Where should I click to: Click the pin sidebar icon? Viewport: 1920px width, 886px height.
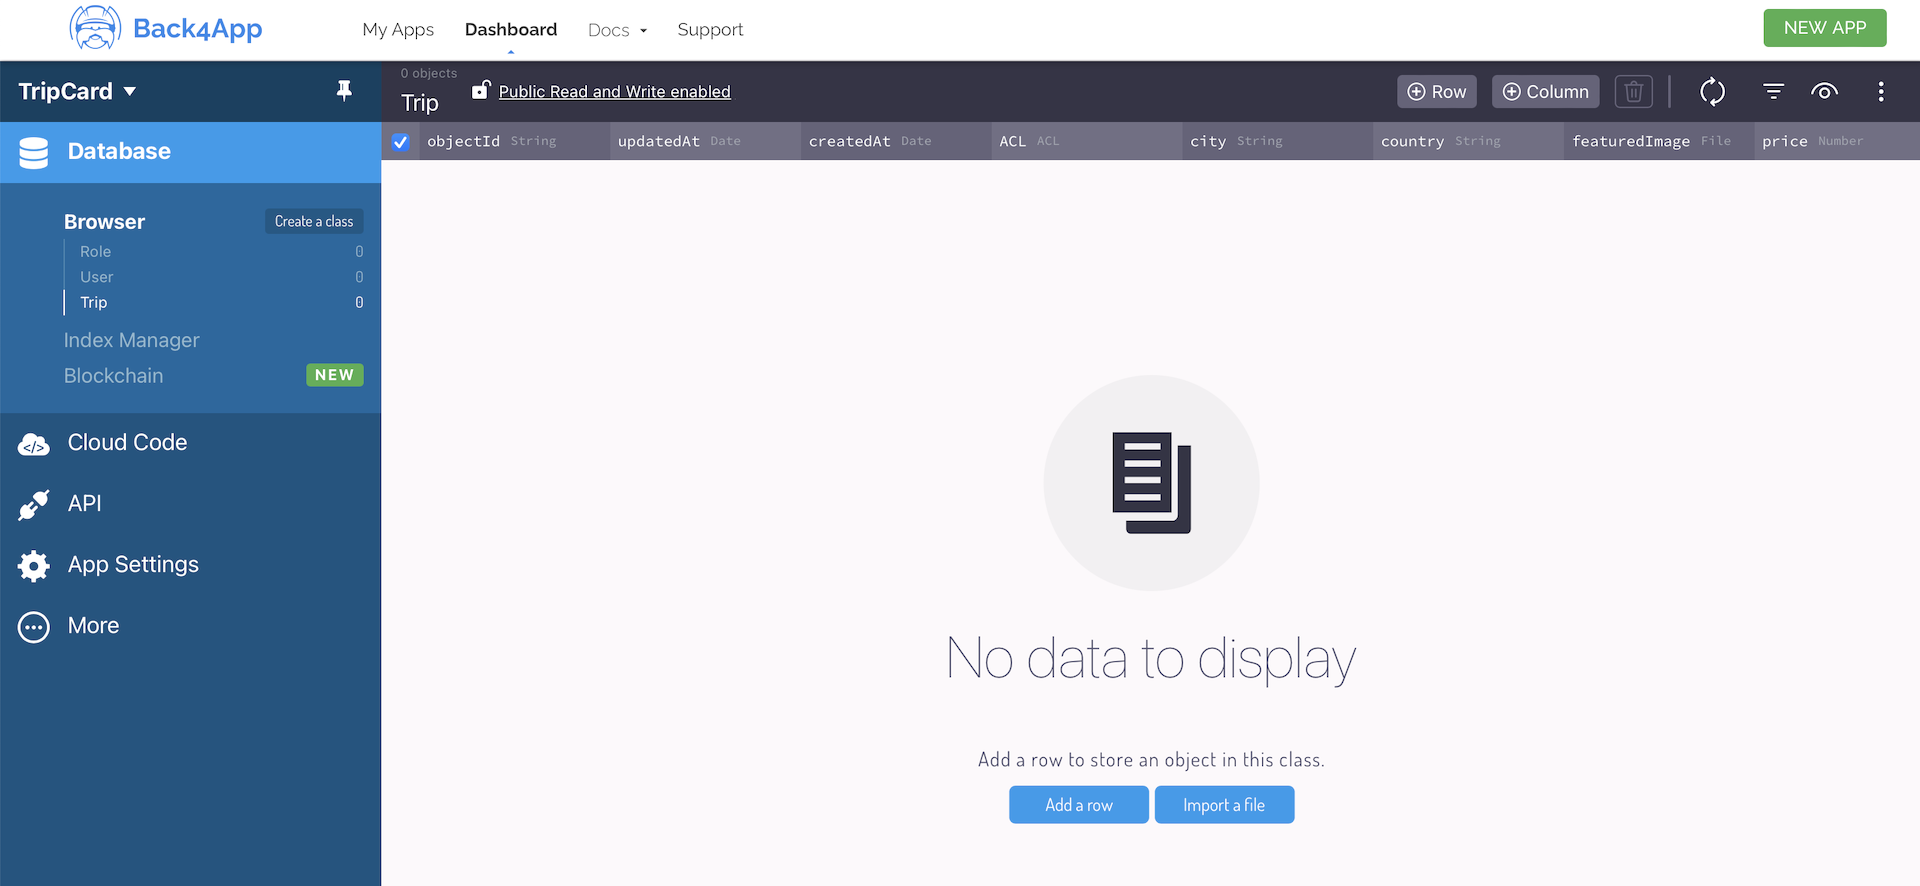(344, 91)
